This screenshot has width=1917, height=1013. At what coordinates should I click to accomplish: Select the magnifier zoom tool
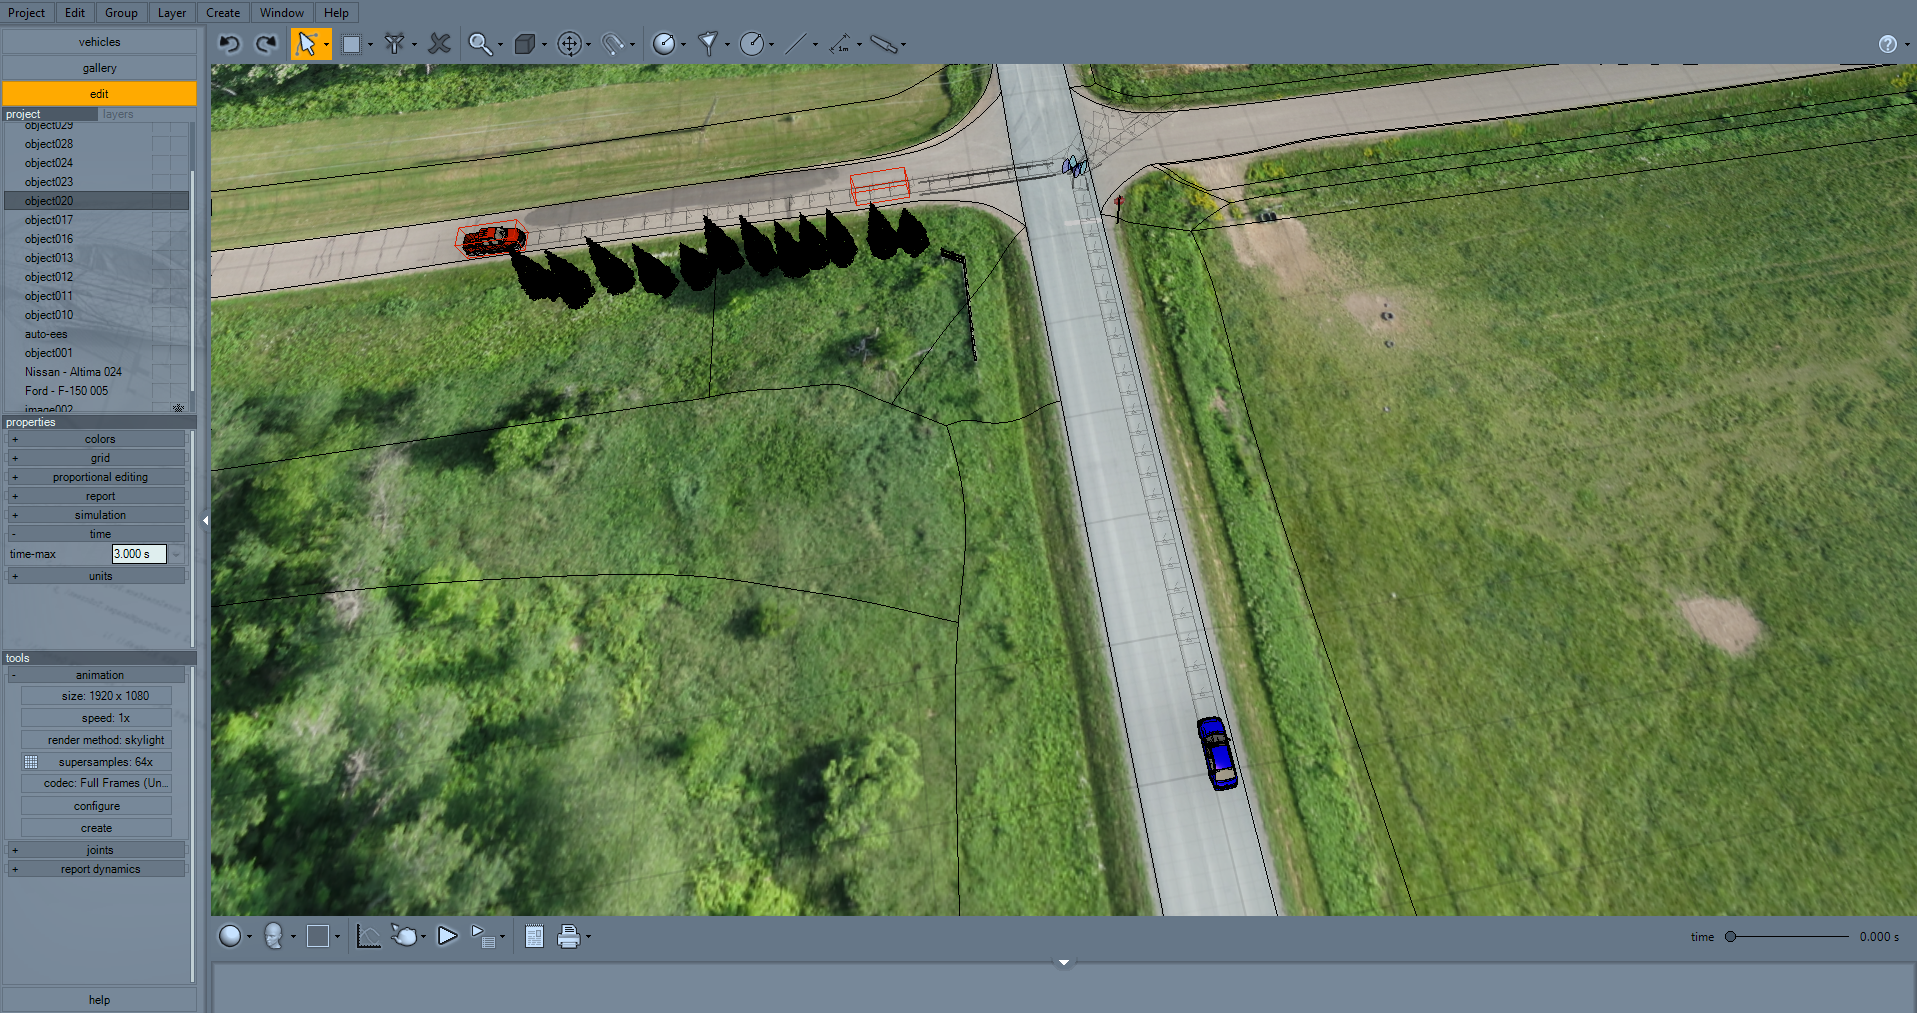click(x=480, y=44)
